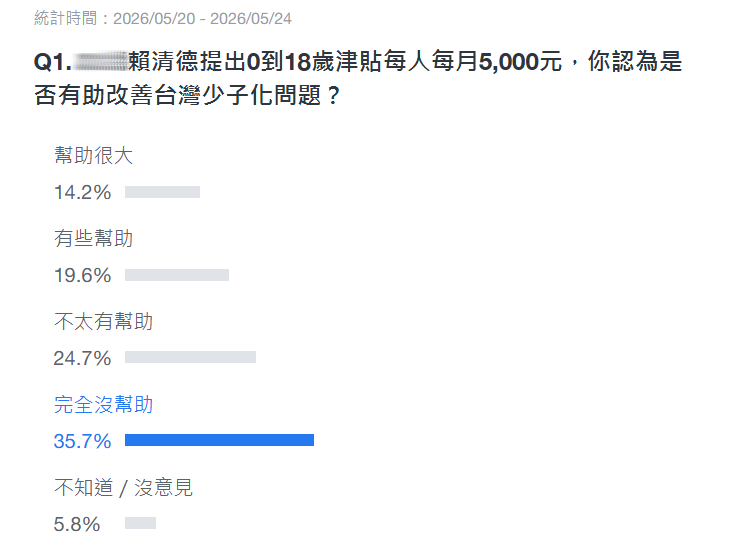This screenshot has height=552, width=738.
Task: Select the highlighted 完全沒幫助 option
Action: coord(104,404)
